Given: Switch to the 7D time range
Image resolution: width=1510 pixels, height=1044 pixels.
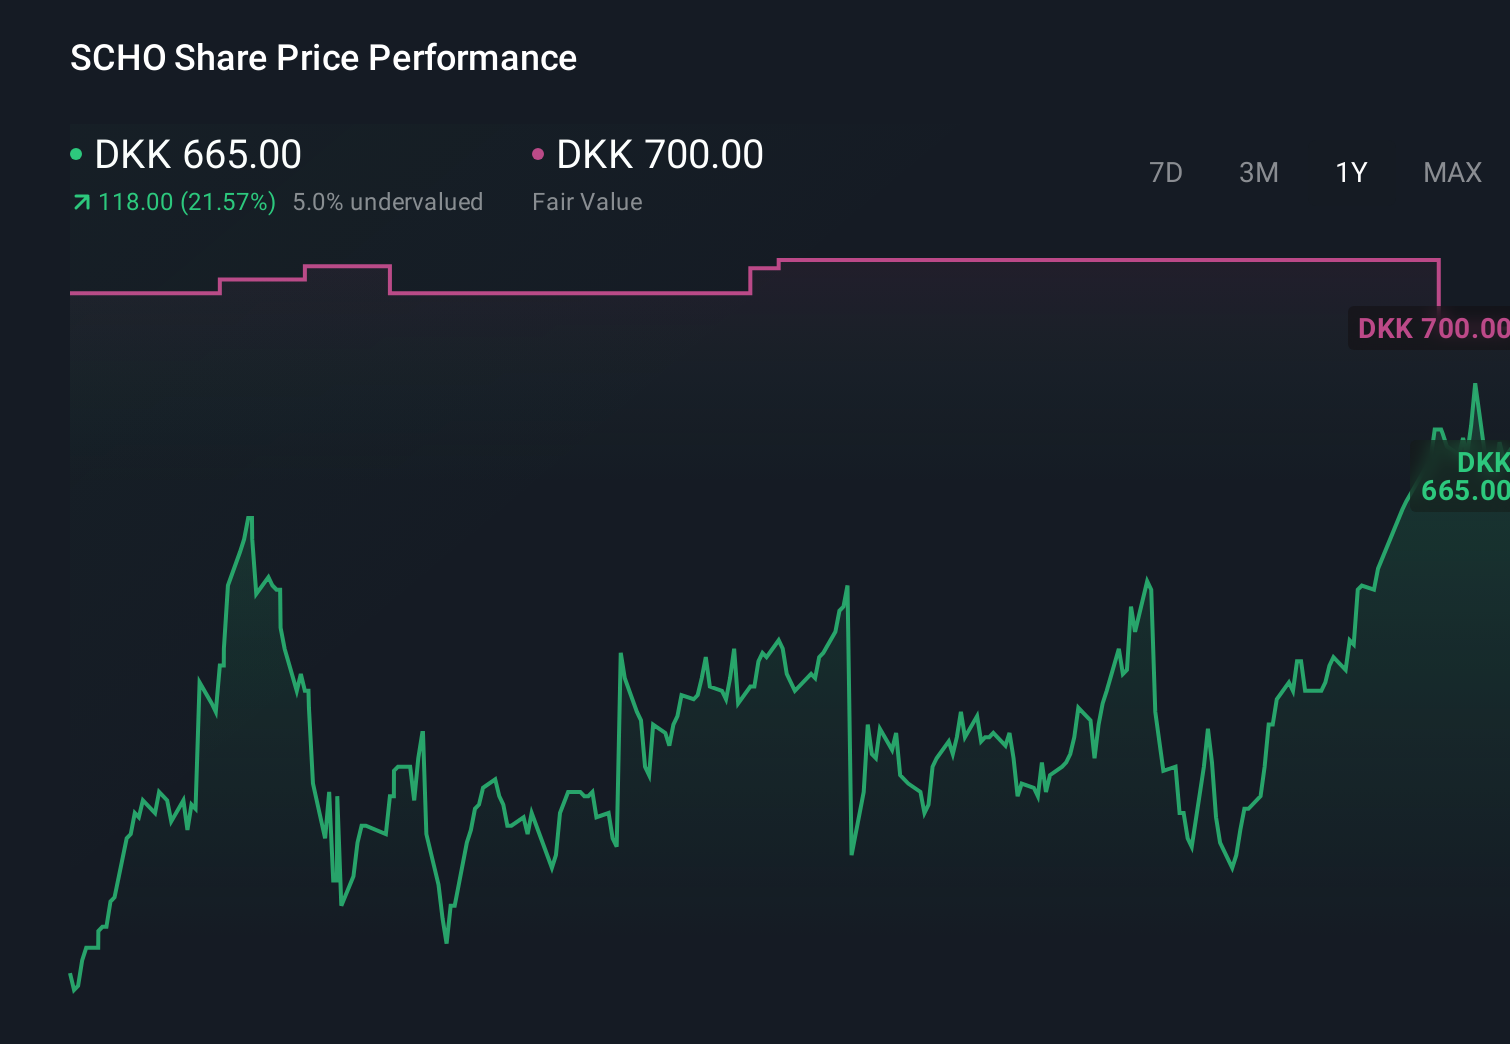Looking at the screenshot, I should click(x=1166, y=173).
